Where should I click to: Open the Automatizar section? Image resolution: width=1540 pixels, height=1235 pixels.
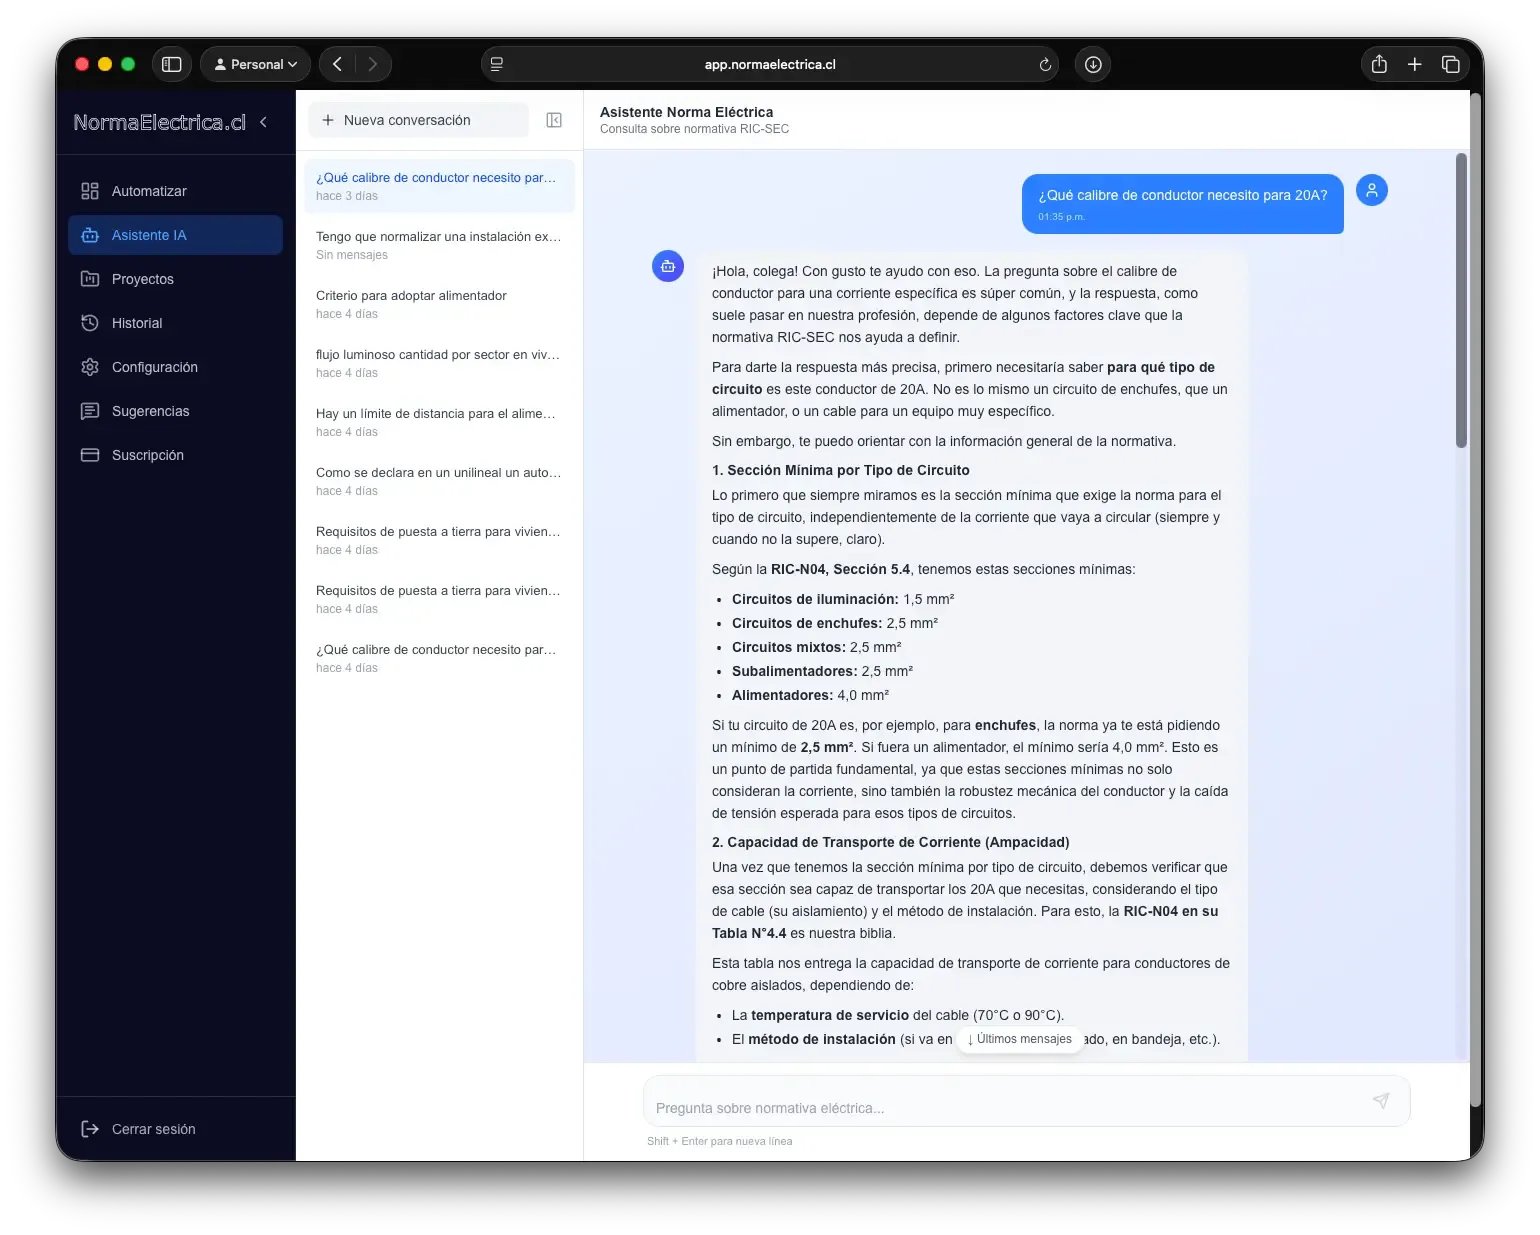tap(175, 191)
